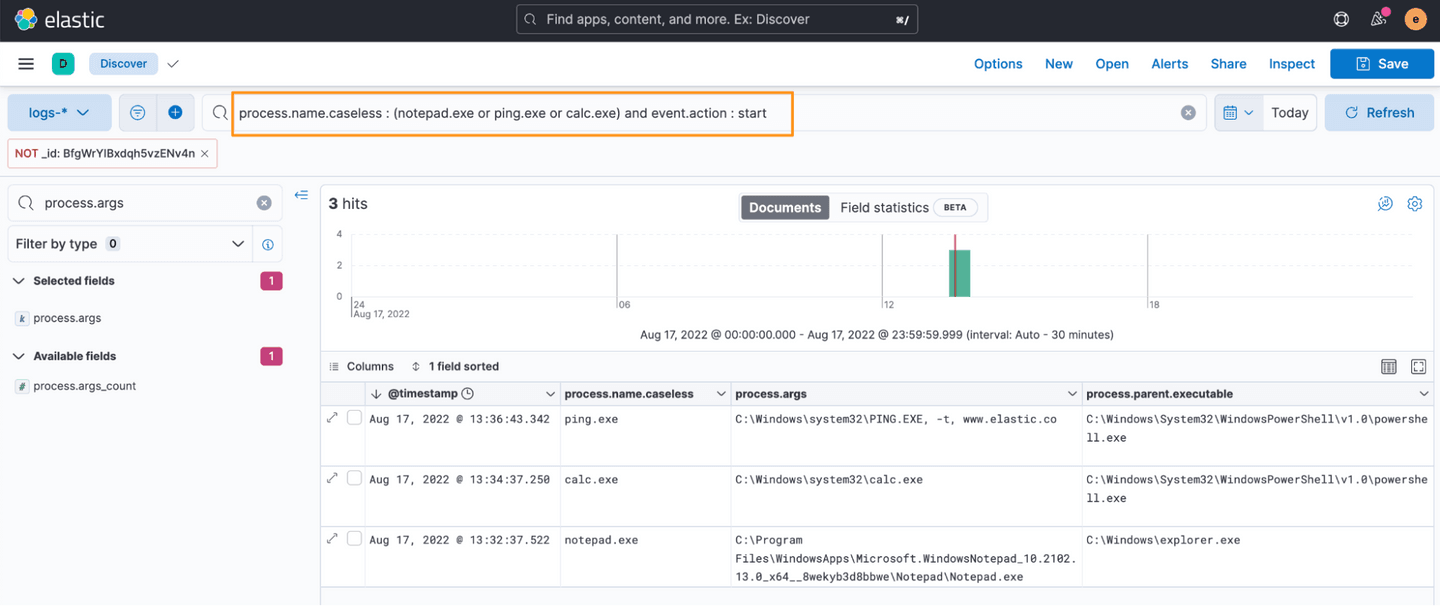Enter fullscreen mode for document table
1440x606 pixels.
pyautogui.click(x=1418, y=367)
